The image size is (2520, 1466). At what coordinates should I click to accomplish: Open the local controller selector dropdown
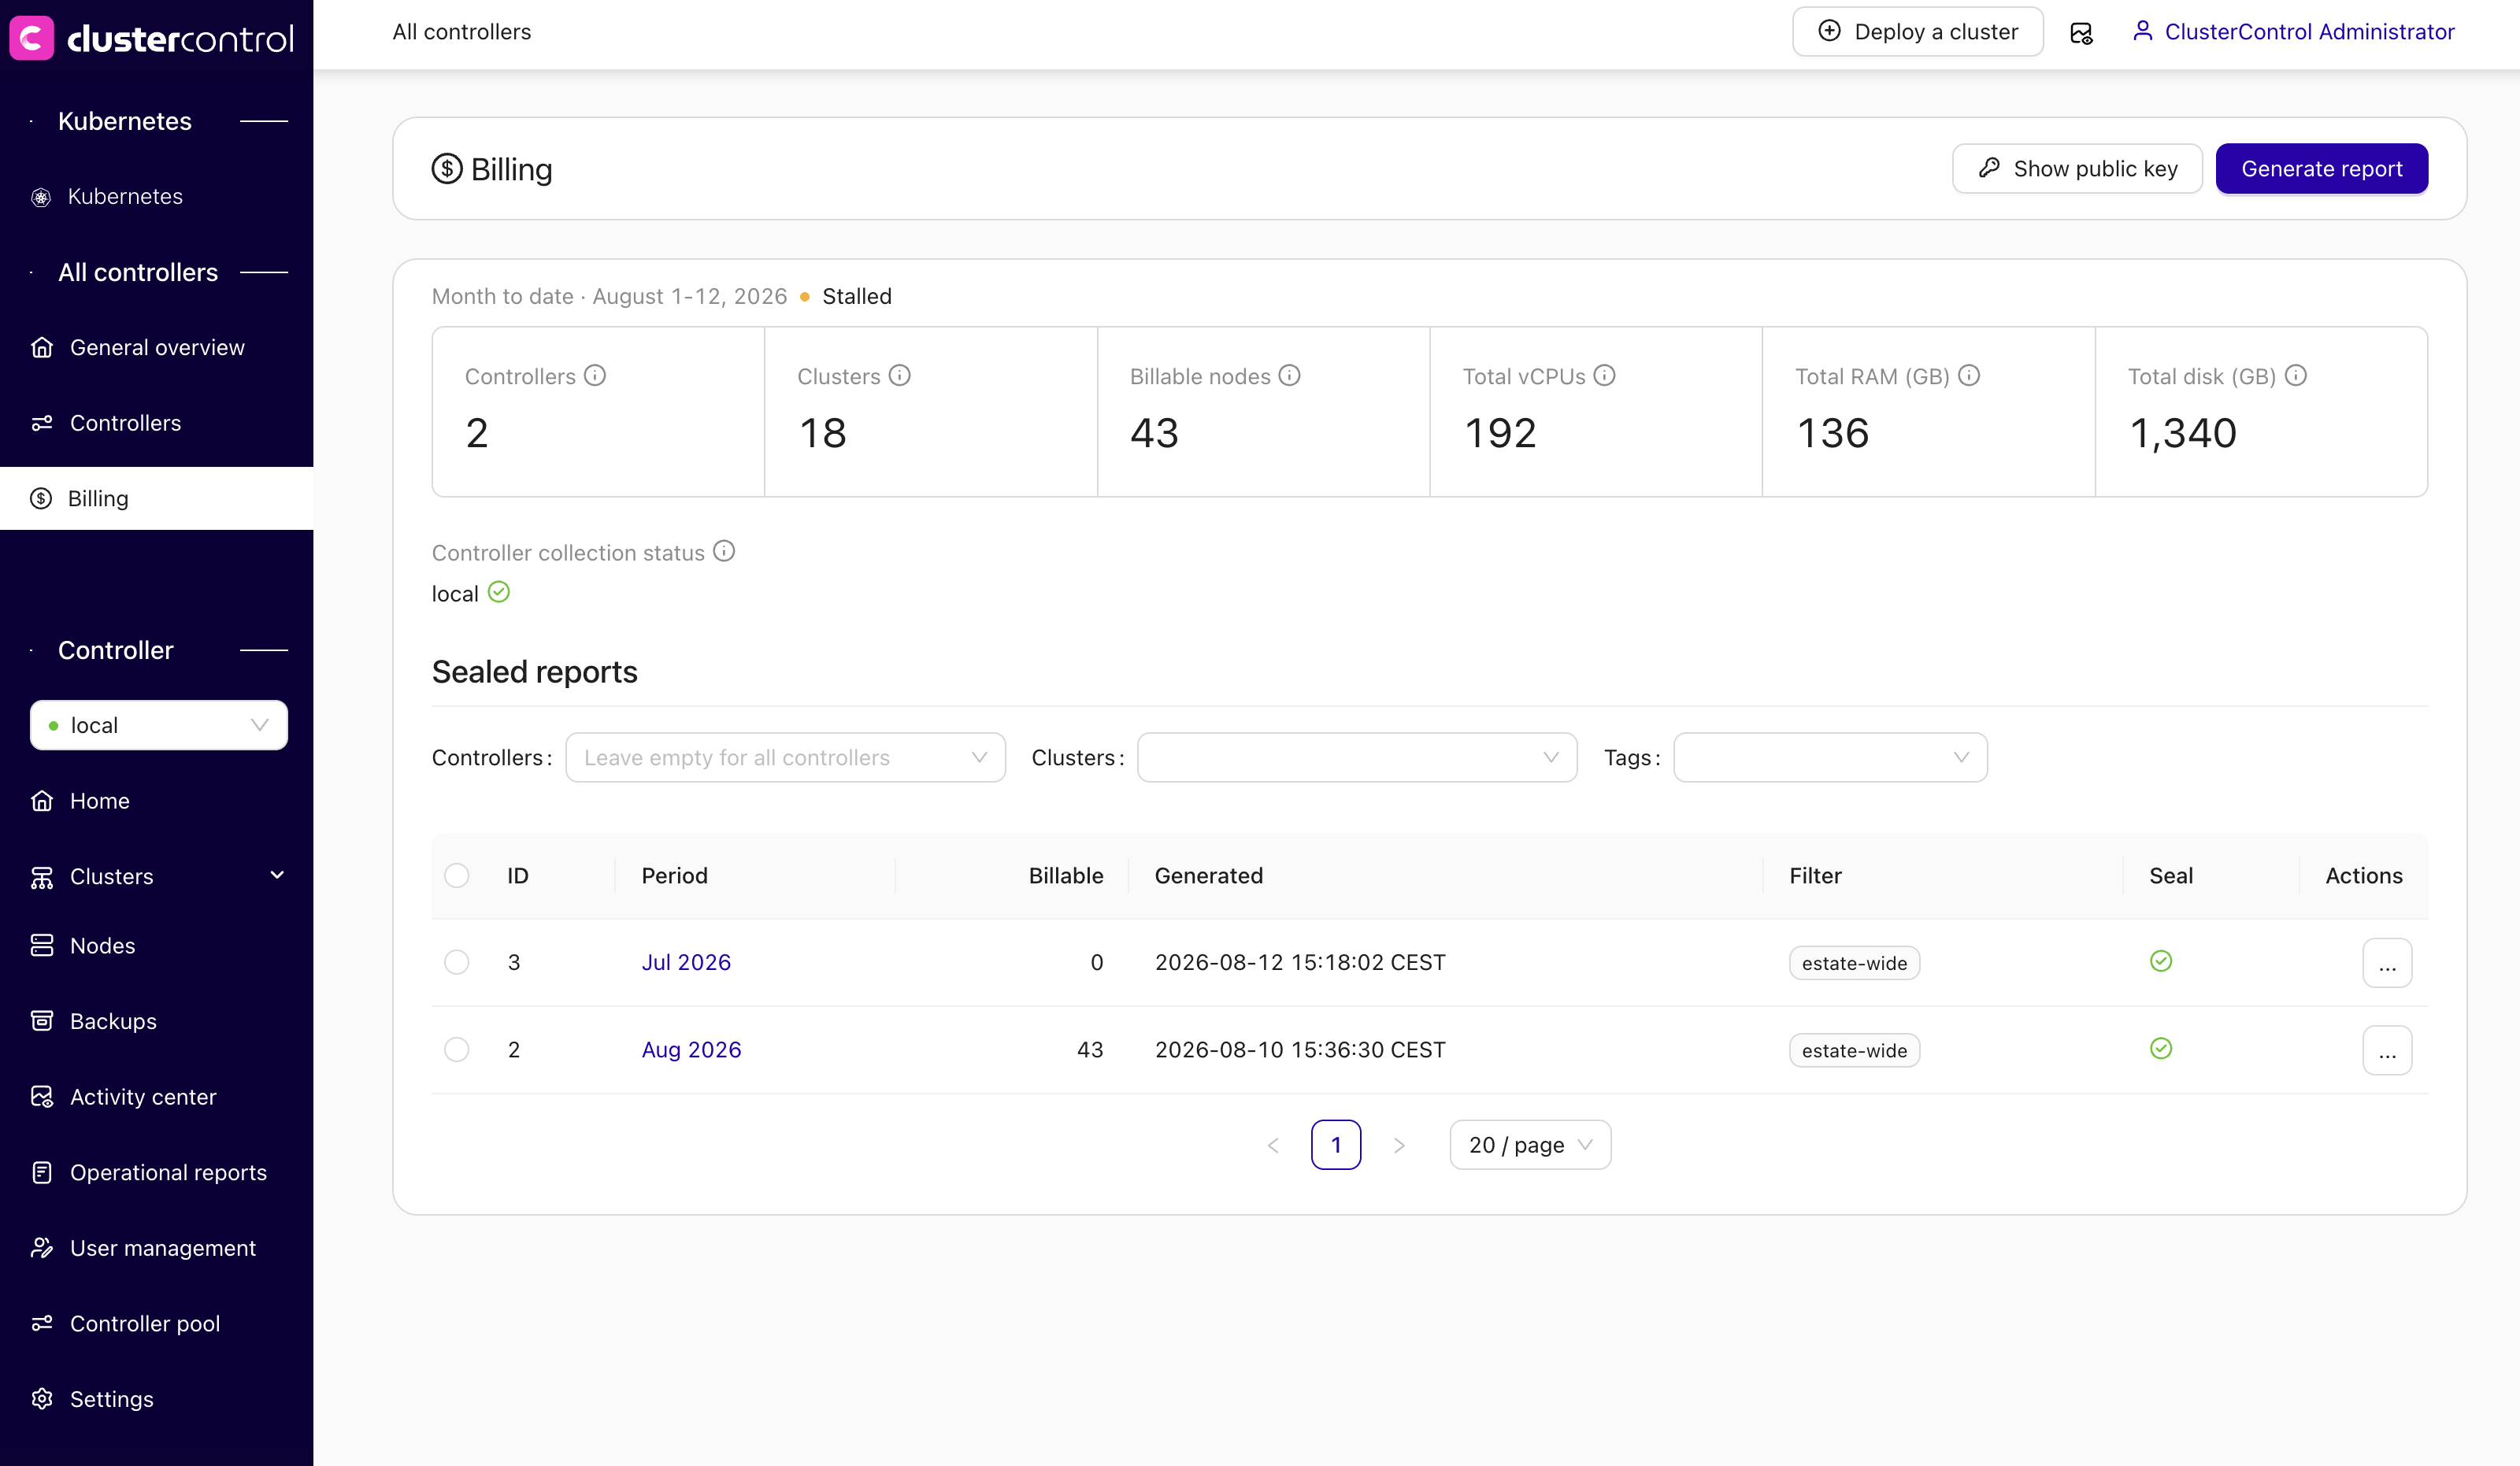159,725
